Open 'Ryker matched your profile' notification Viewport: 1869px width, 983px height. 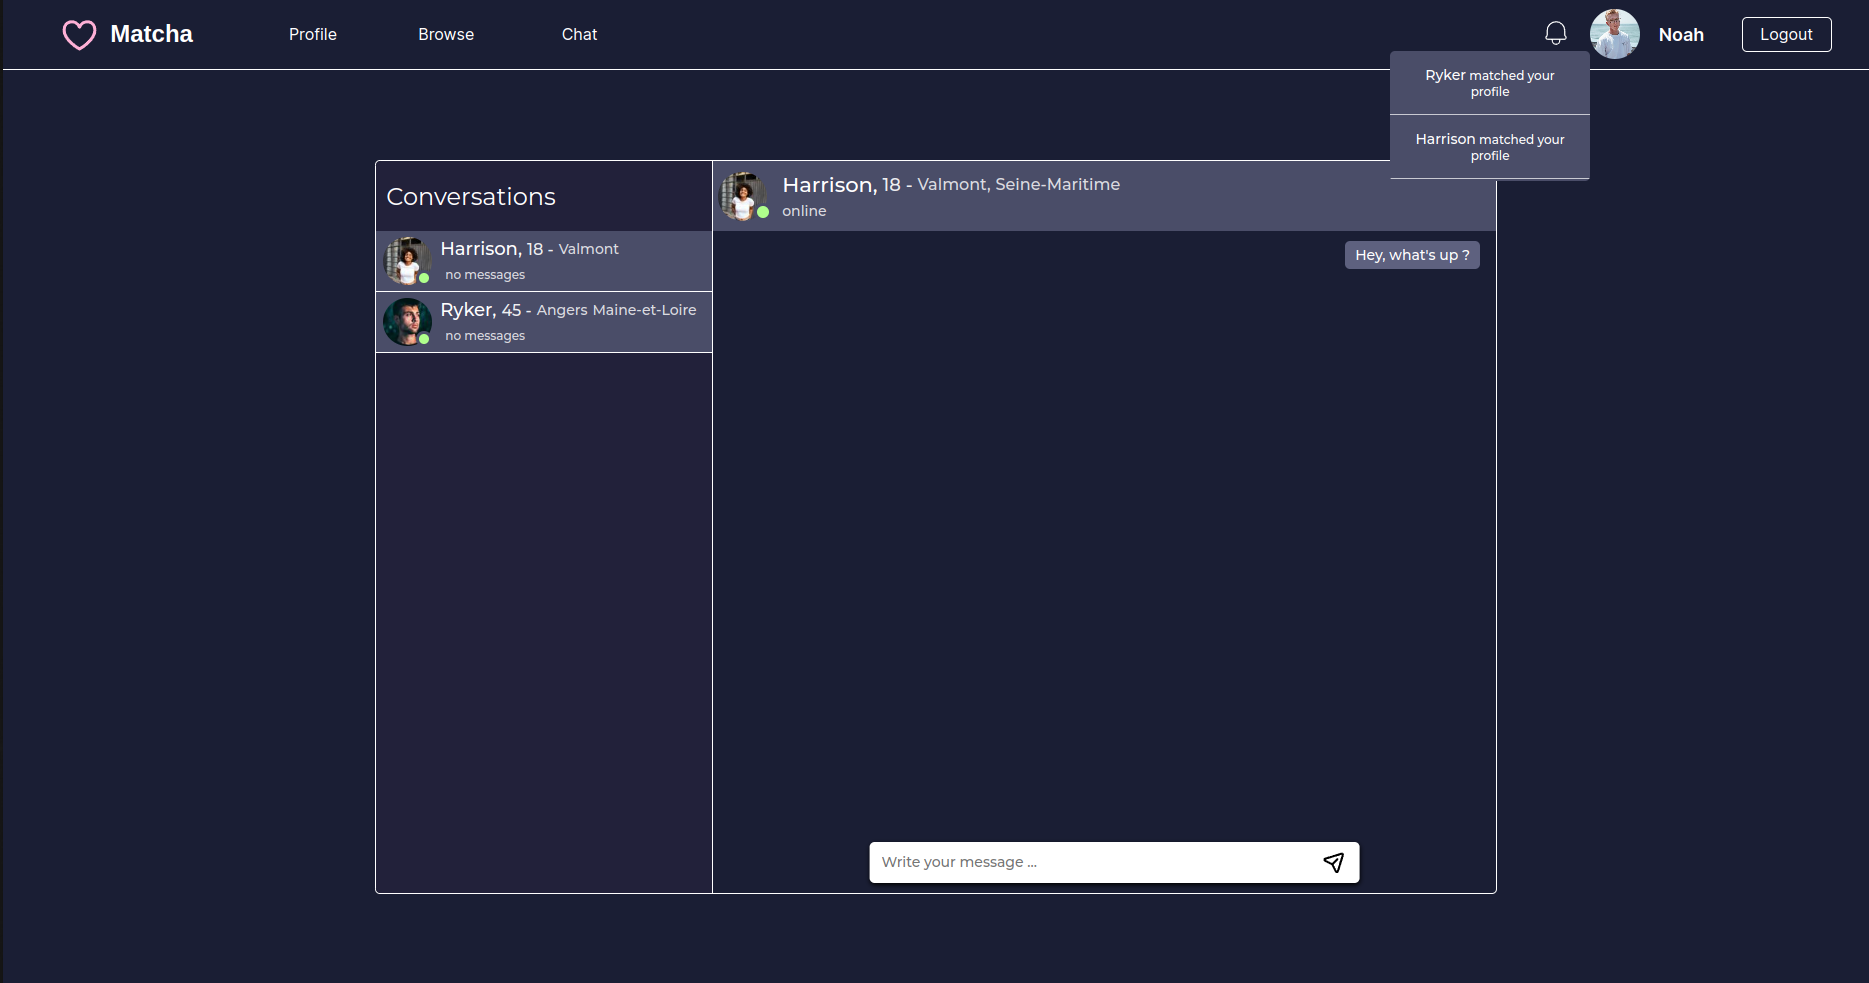tap(1489, 83)
